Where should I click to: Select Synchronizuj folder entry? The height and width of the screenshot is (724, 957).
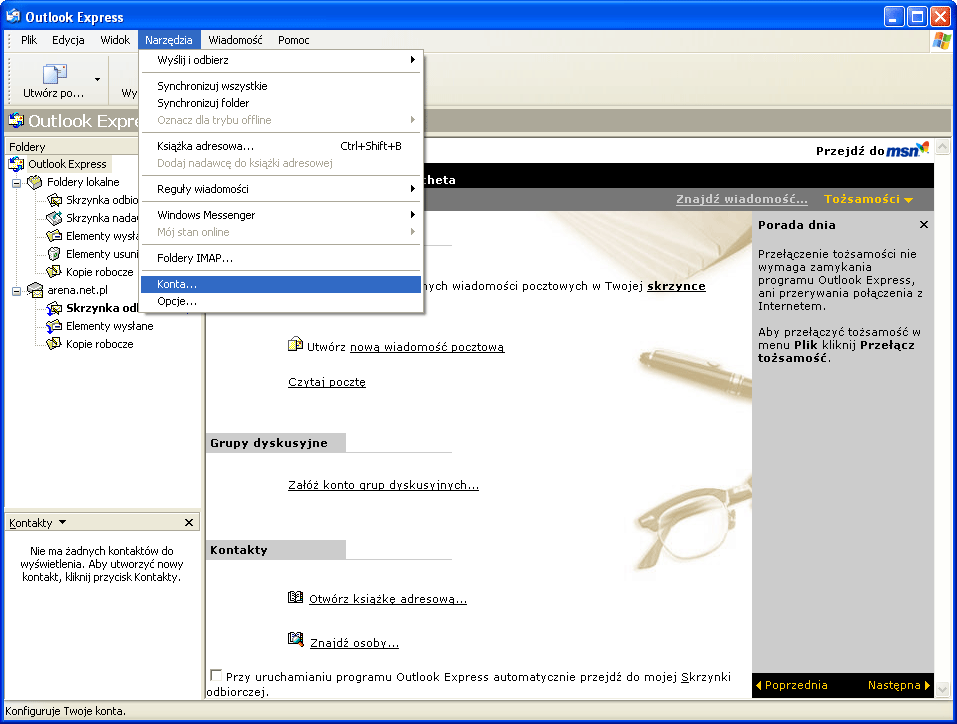coord(281,103)
